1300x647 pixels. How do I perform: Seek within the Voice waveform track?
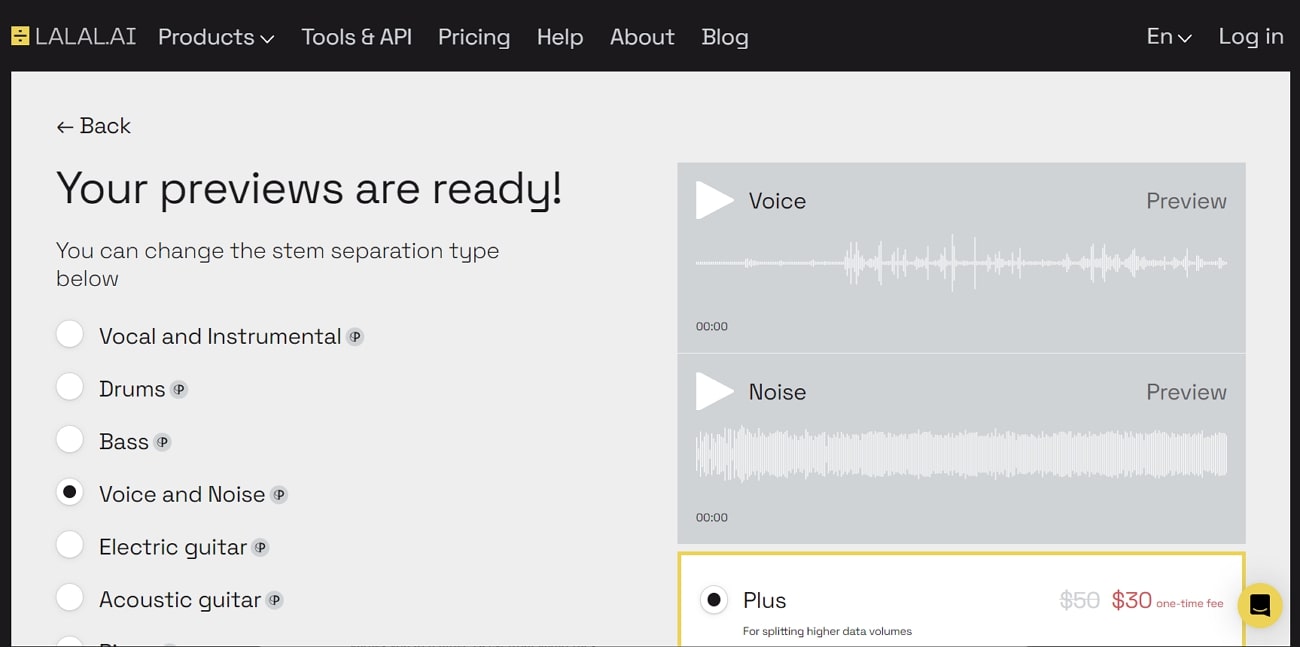pyautogui.click(x=960, y=264)
